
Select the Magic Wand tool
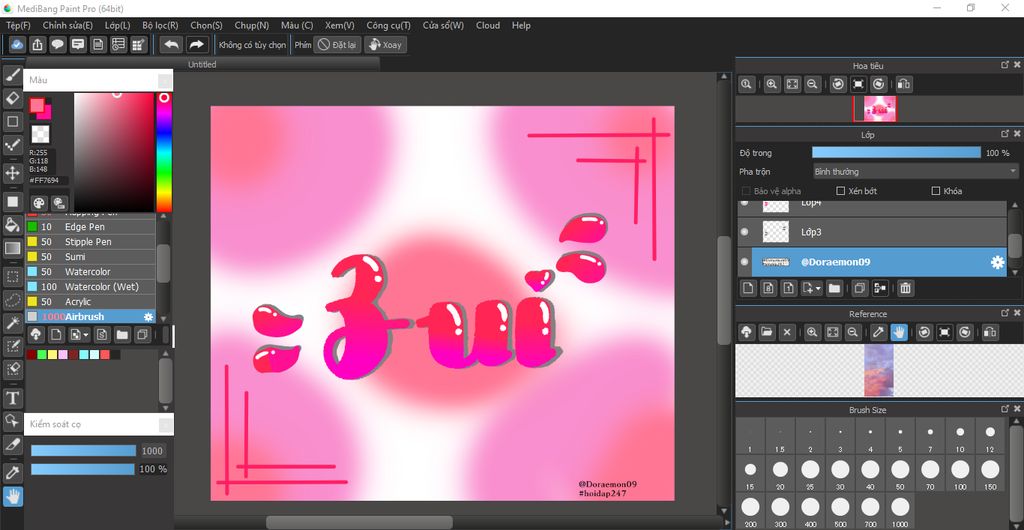click(12, 322)
